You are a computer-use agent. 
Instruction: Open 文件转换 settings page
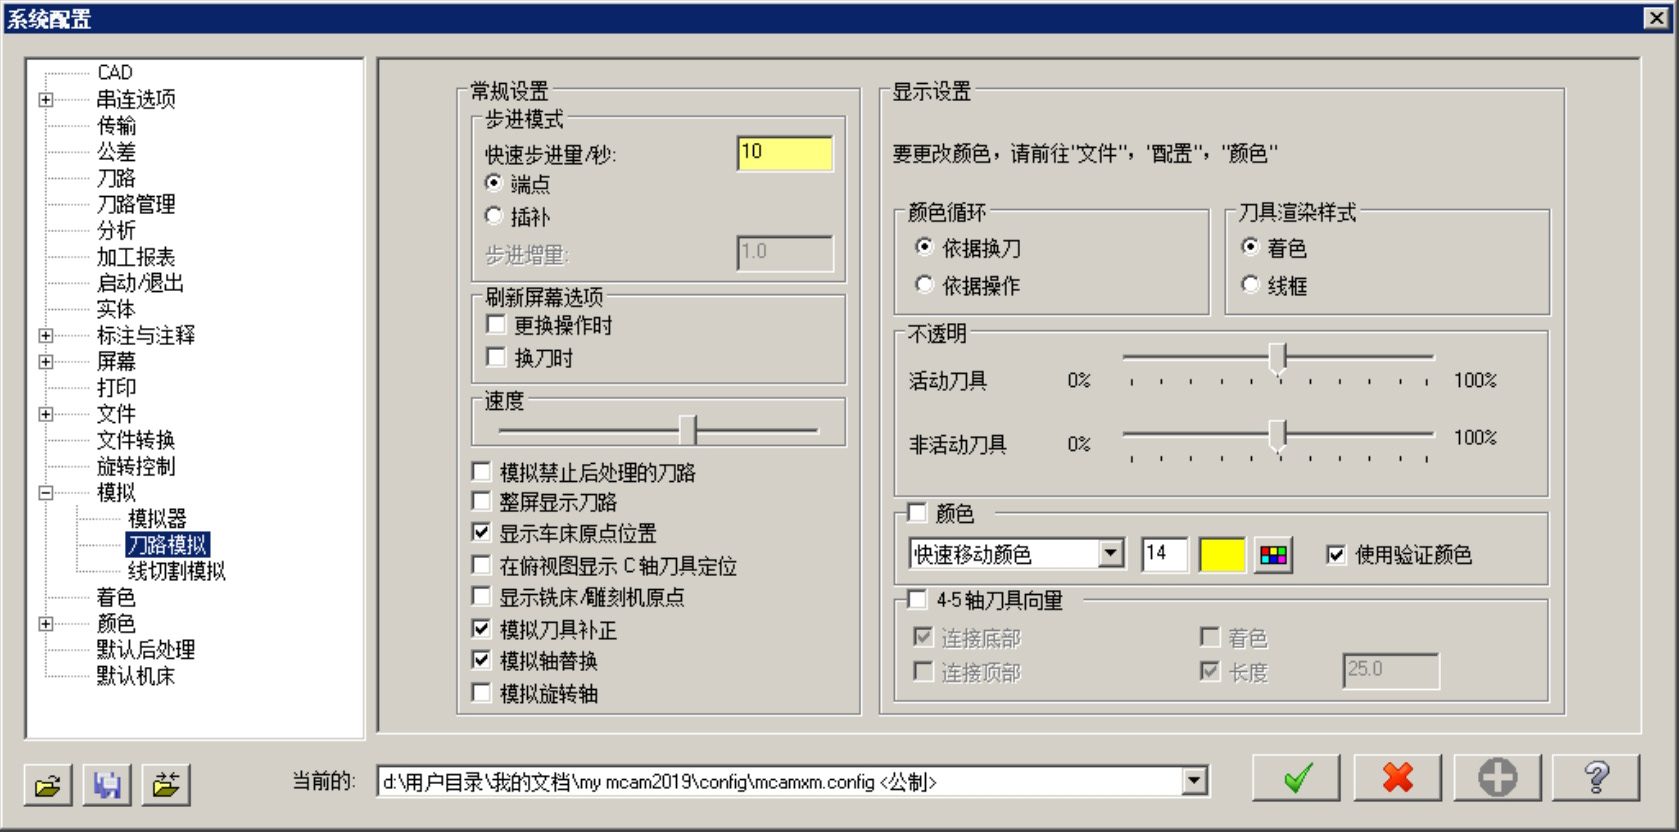click(x=136, y=440)
